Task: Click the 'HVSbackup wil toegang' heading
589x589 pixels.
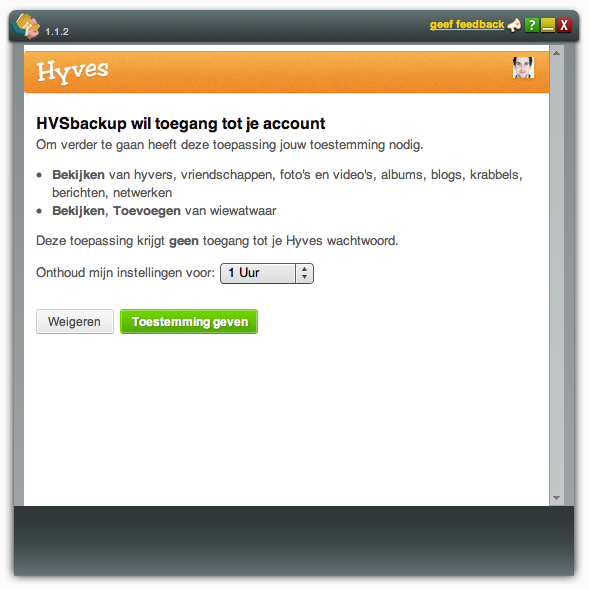Action: [x=181, y=124]
